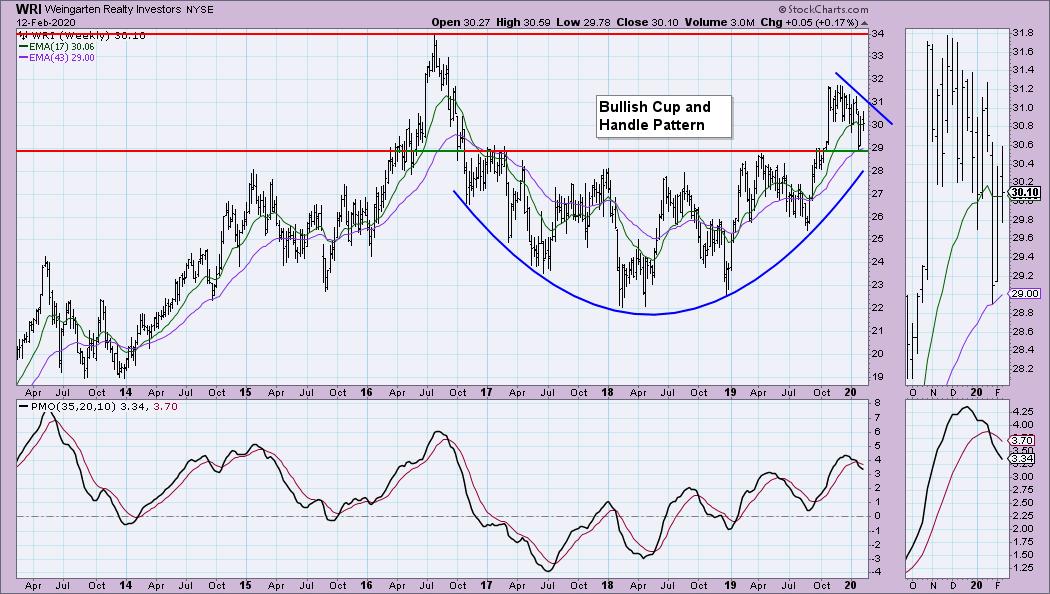Click the 3.34 PMO value tag
1050x594 pixels.
[1023, 458]
